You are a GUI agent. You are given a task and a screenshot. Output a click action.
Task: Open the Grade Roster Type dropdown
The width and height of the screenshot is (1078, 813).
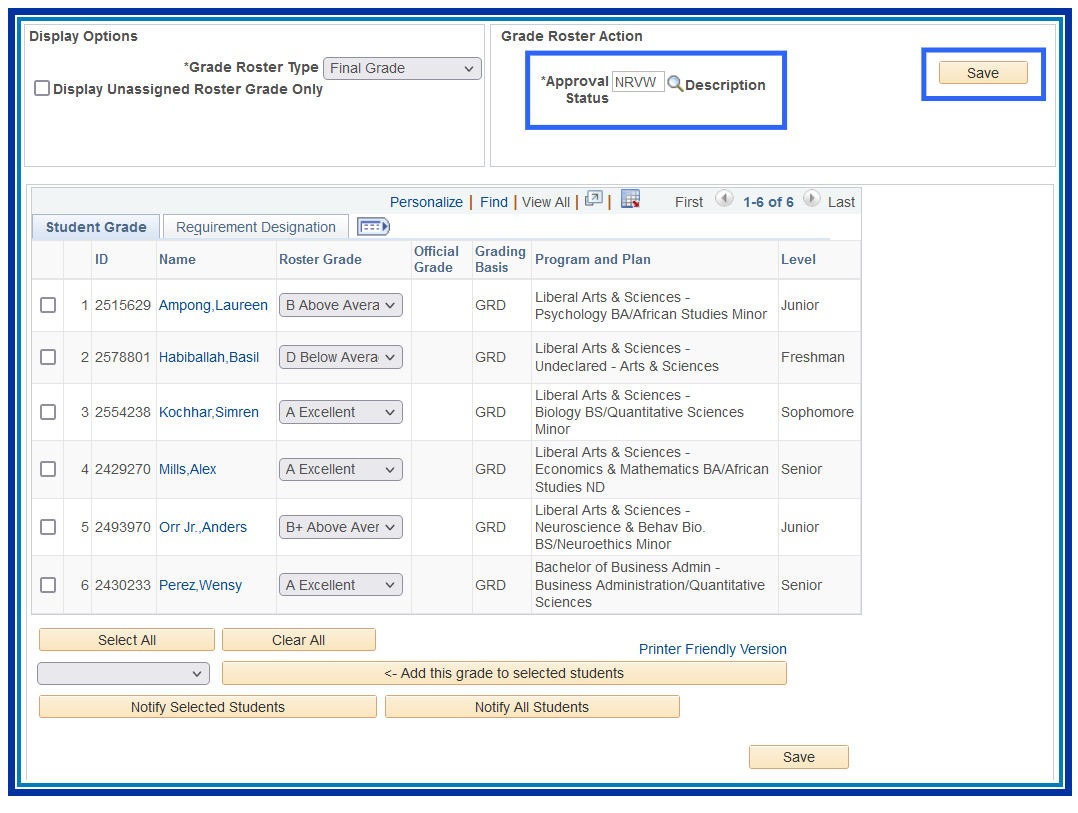[x=402, y=68]
